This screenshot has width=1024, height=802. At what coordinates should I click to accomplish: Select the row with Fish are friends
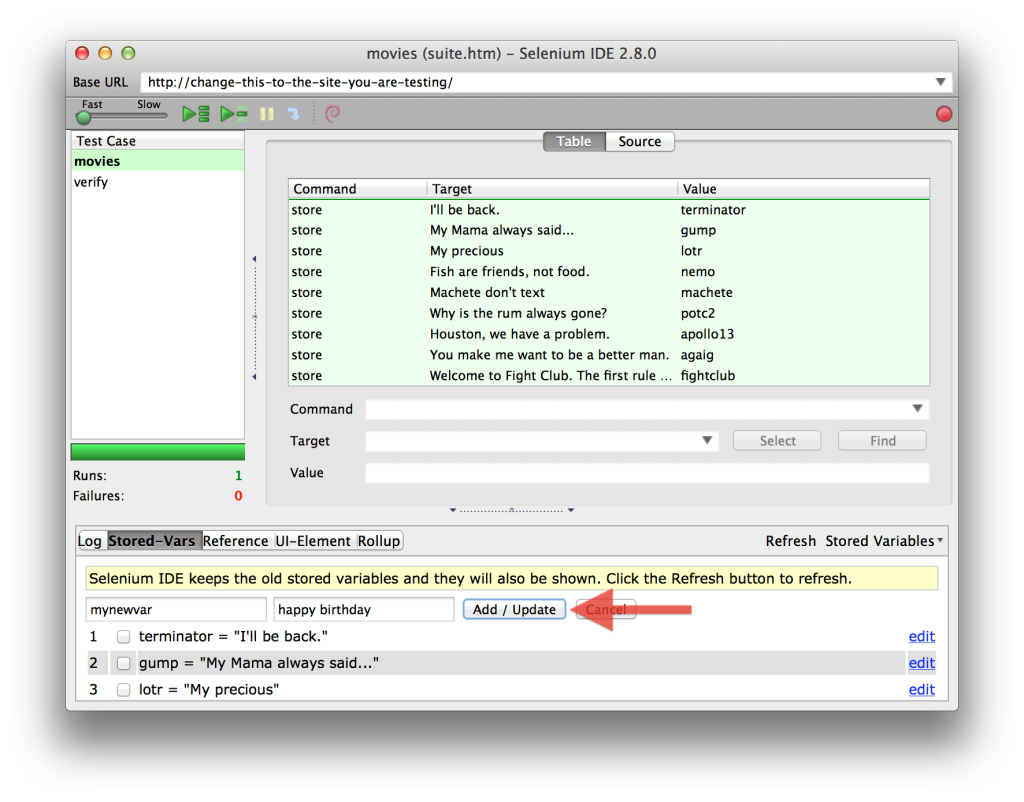click(609, 272)
